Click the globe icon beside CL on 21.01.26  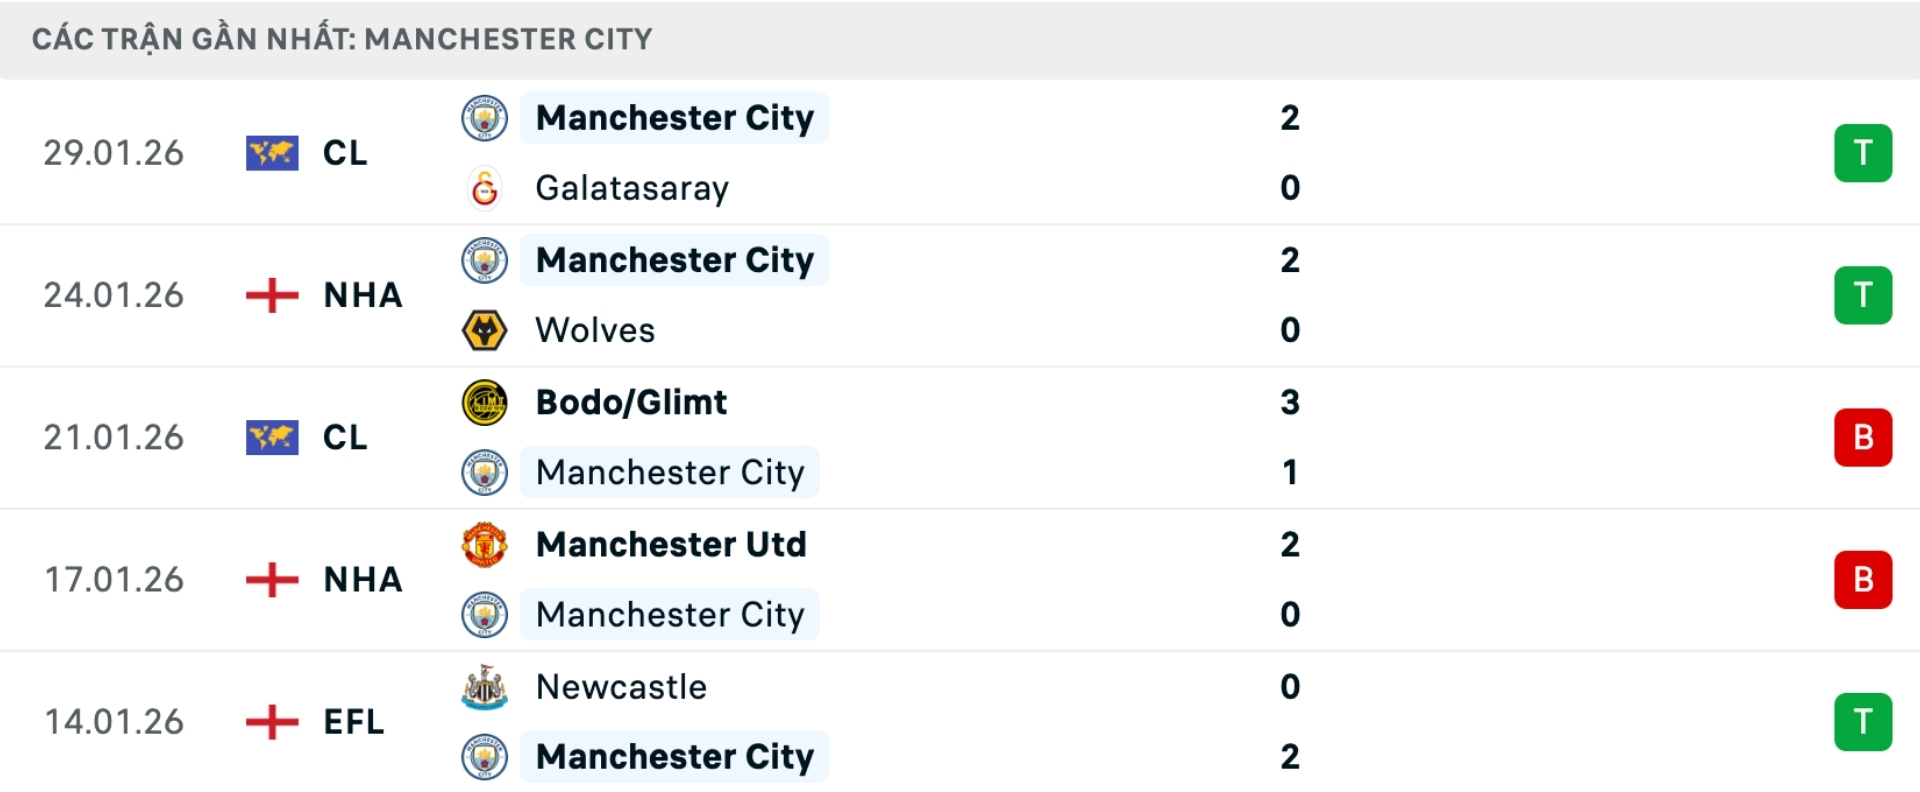pos(271,437)
